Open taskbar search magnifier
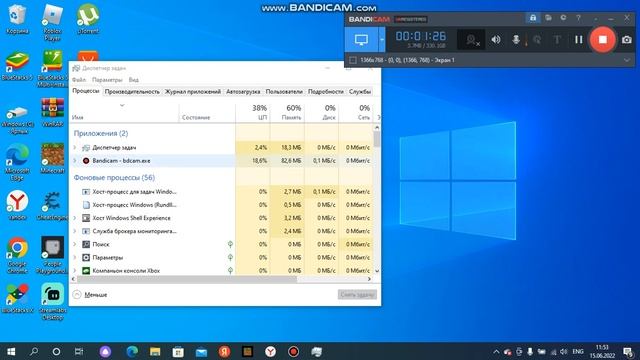The image size is (640, 360). 34,351
